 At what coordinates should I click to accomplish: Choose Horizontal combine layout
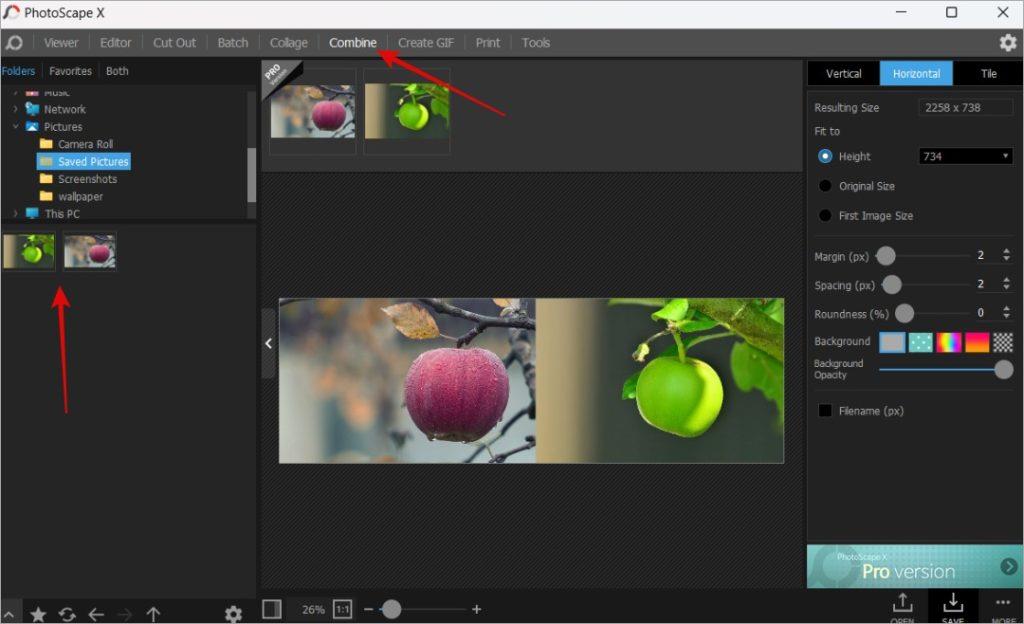coord(916,74)
